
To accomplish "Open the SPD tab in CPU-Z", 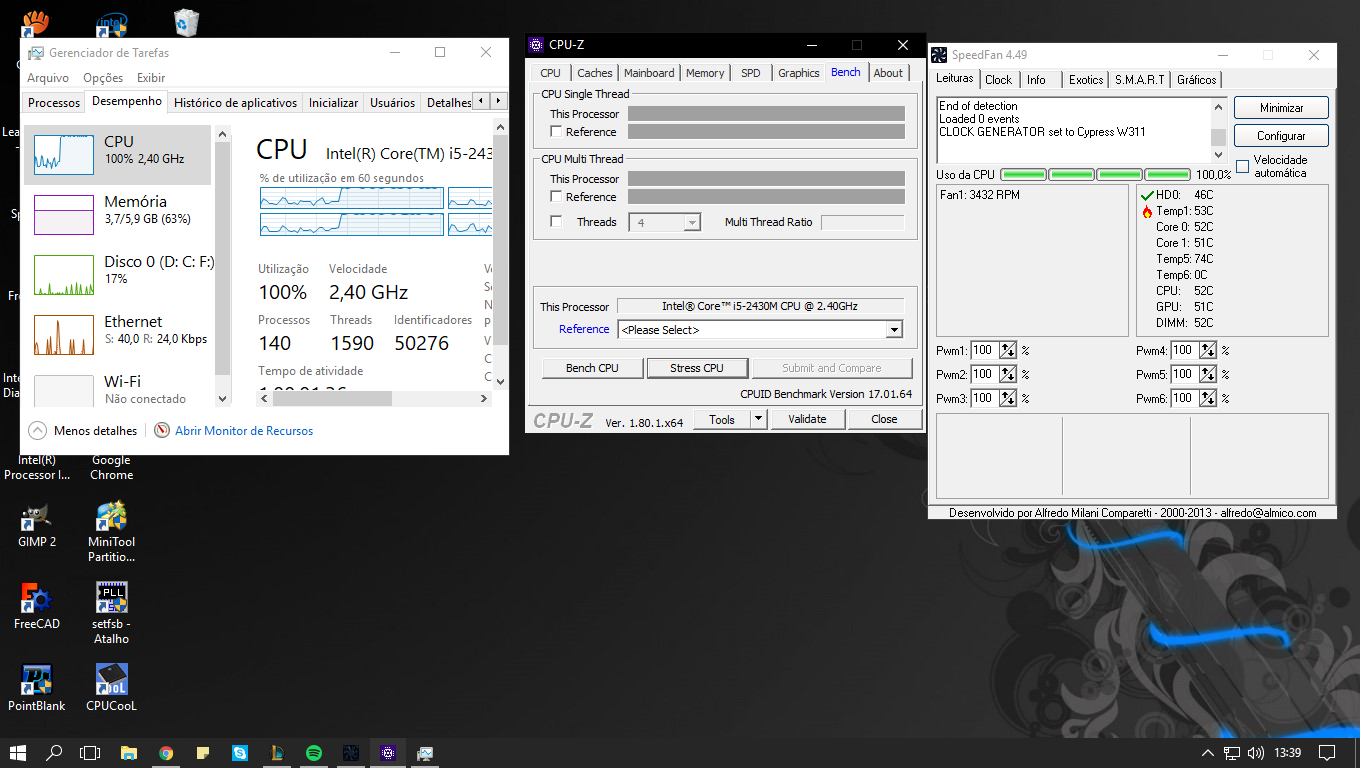I will click(750, 73).
